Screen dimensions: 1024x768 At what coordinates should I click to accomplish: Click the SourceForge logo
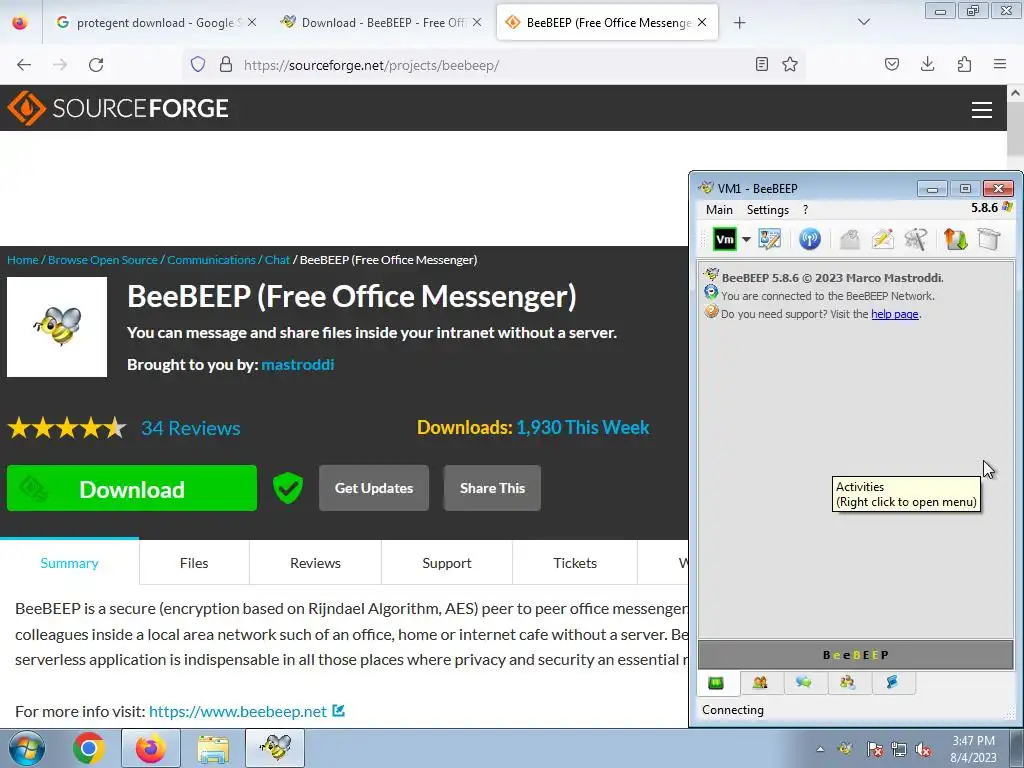(x=118, y=108)
